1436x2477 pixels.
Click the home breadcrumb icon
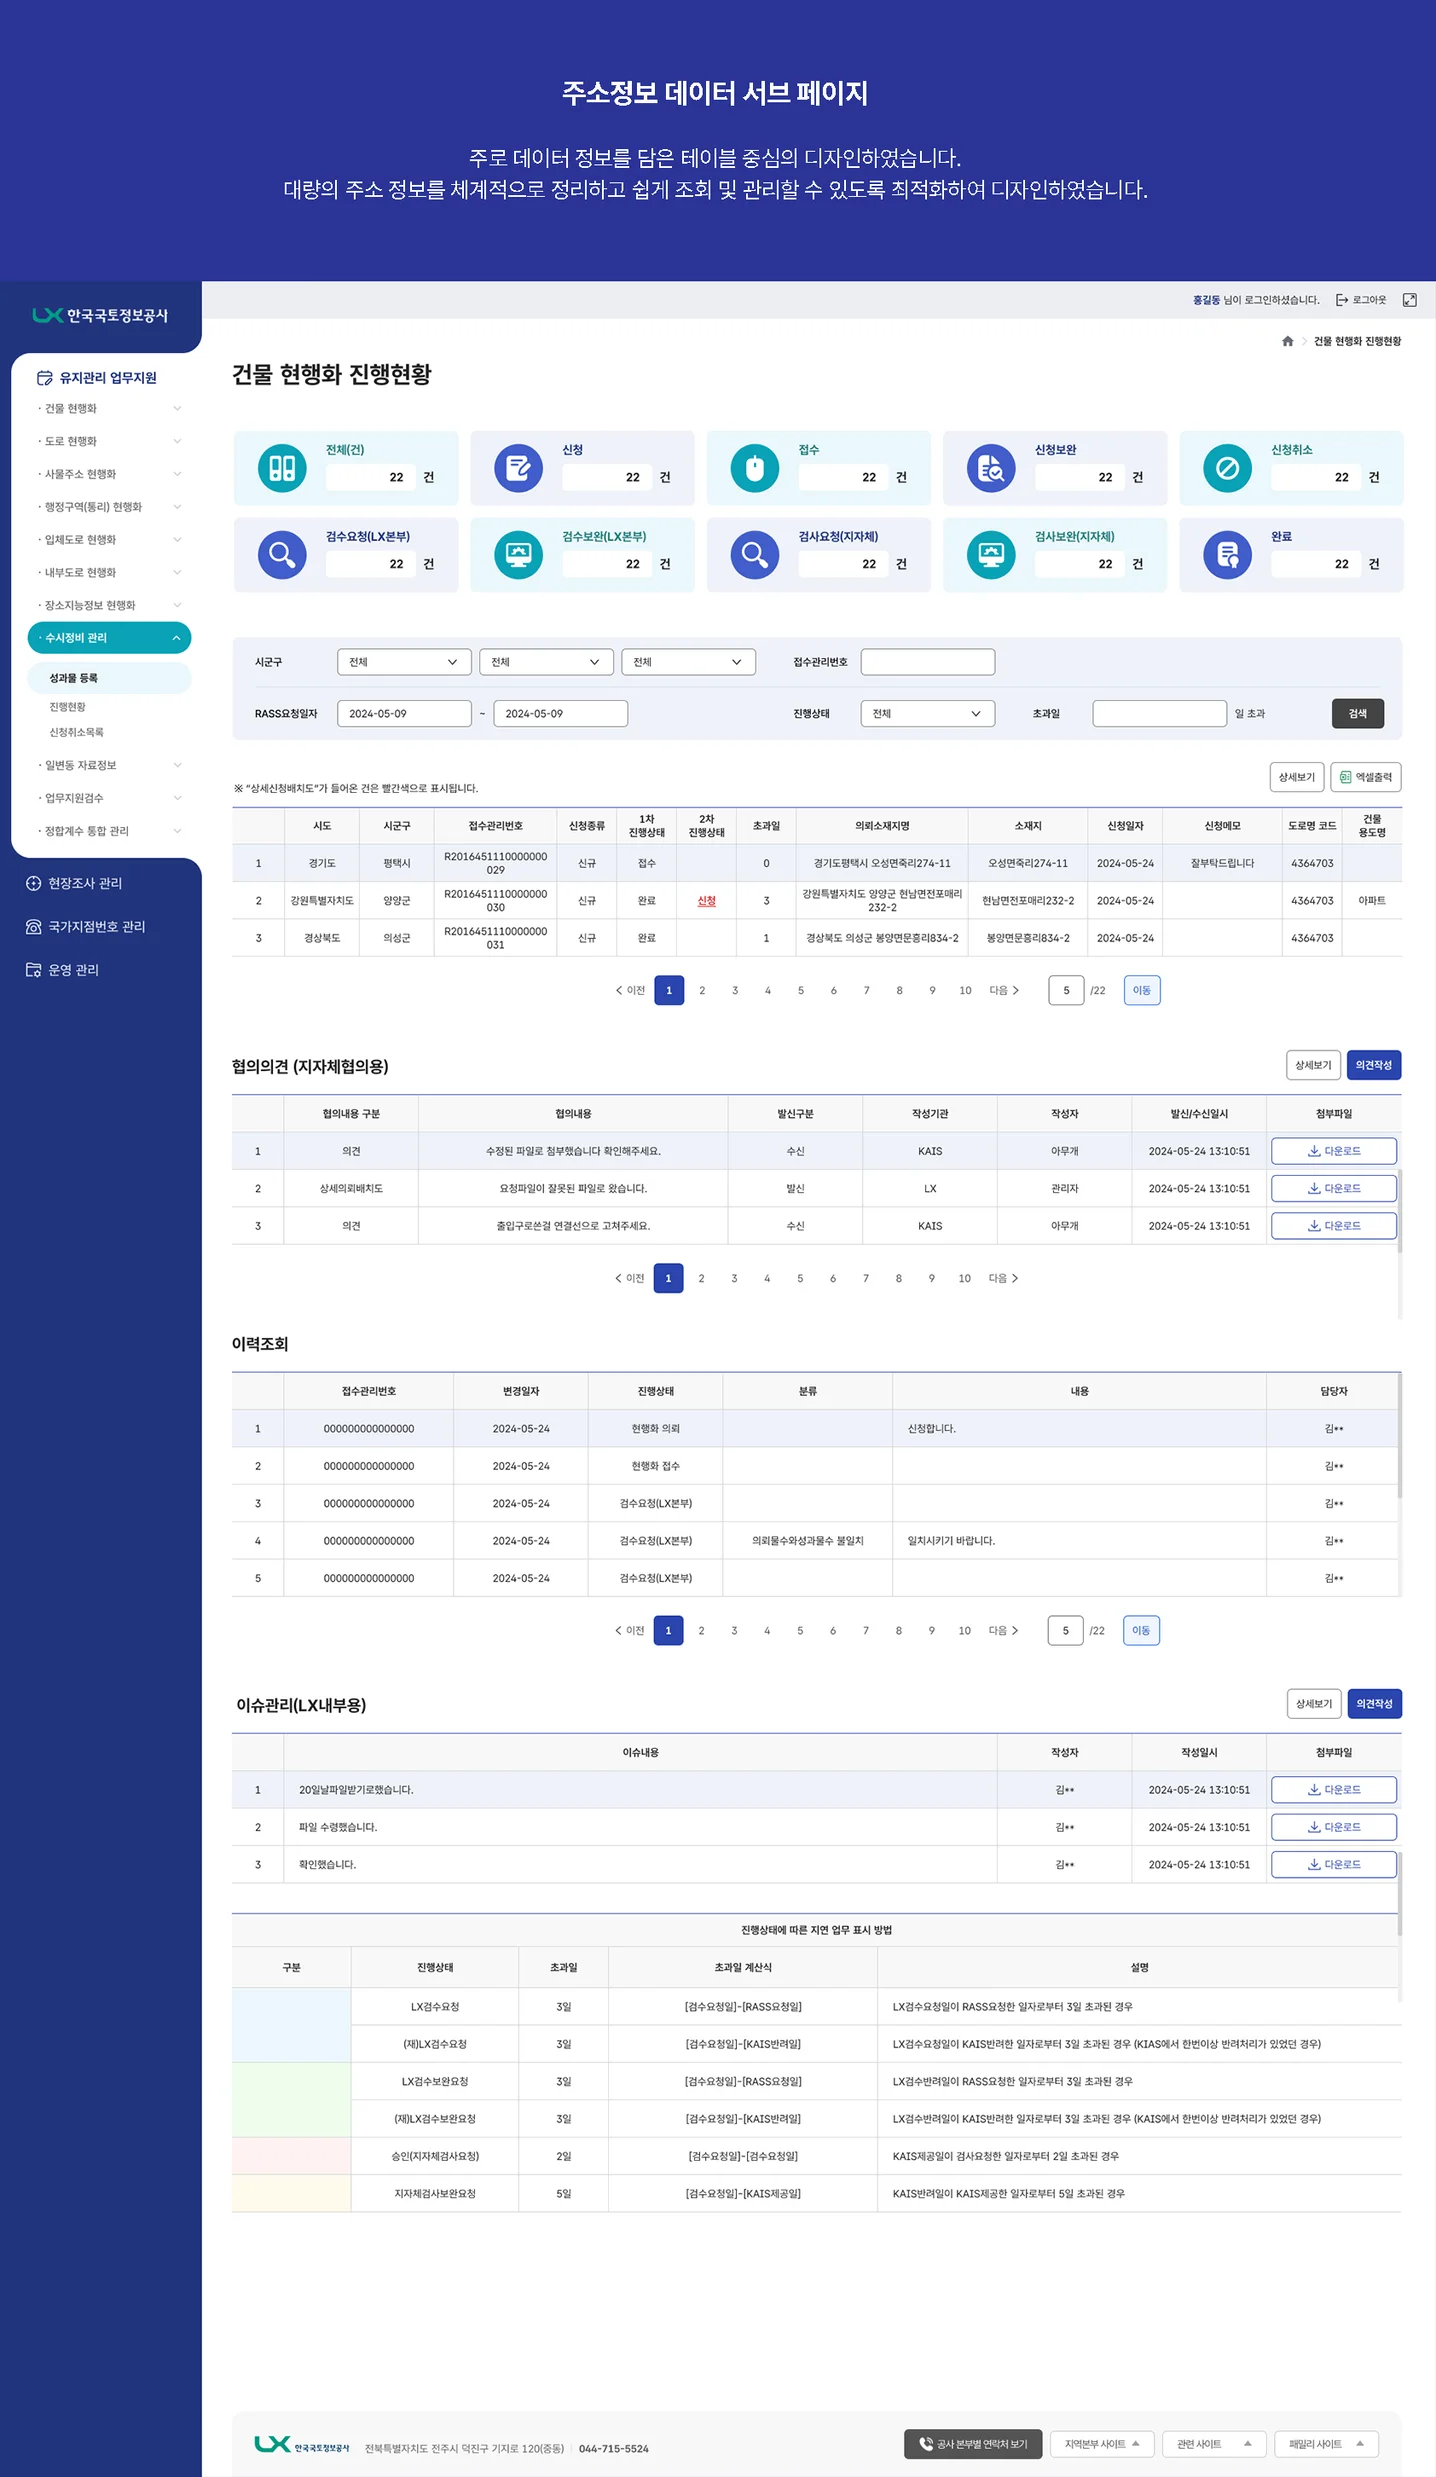pos(1287,342)
